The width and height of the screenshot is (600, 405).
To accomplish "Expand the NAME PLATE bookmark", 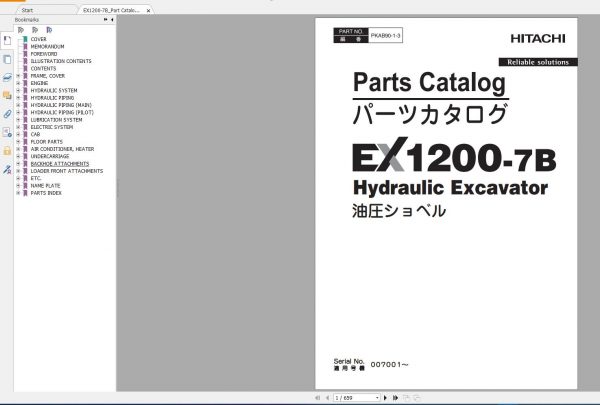I will [18, 186].
